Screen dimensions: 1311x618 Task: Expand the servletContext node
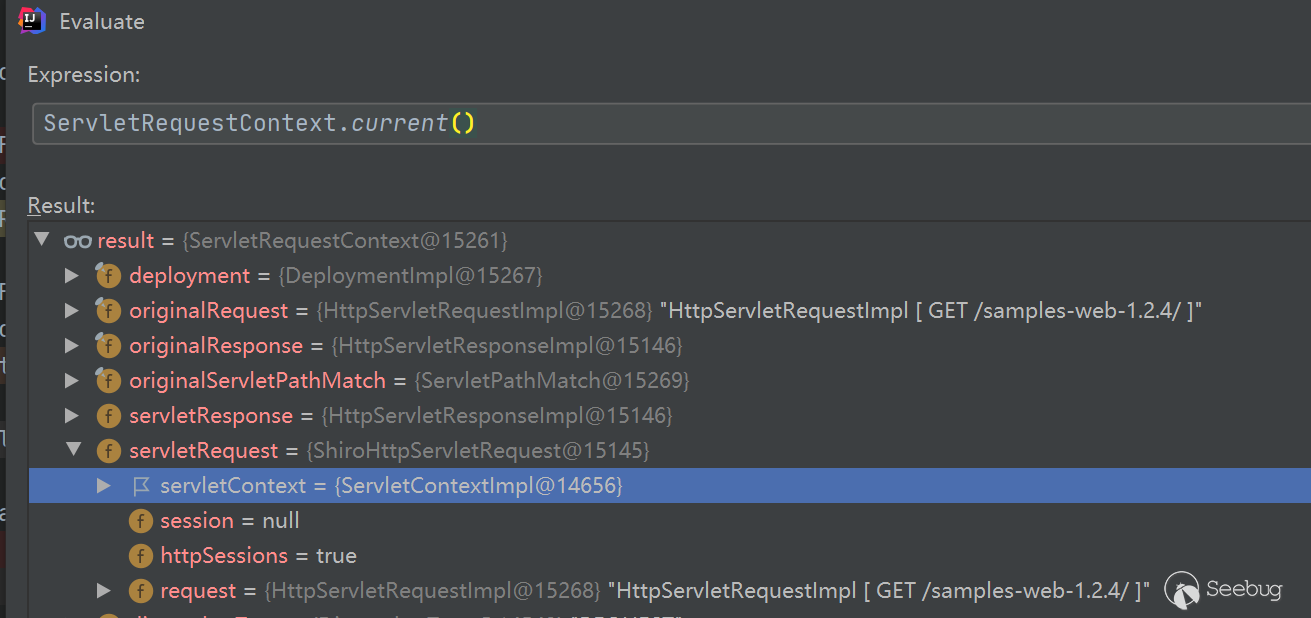pos(103,486)
